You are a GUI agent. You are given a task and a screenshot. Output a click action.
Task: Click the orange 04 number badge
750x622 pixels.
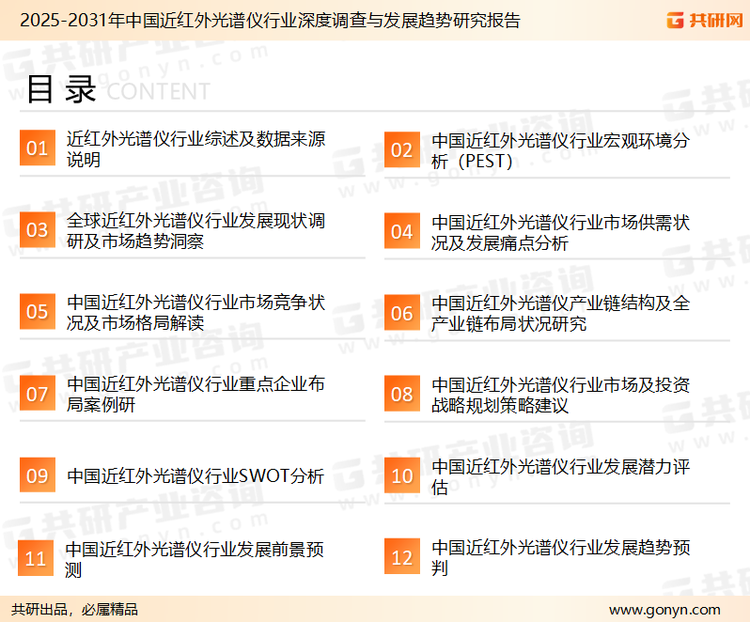pyautogui.click(x=402, y=232)
